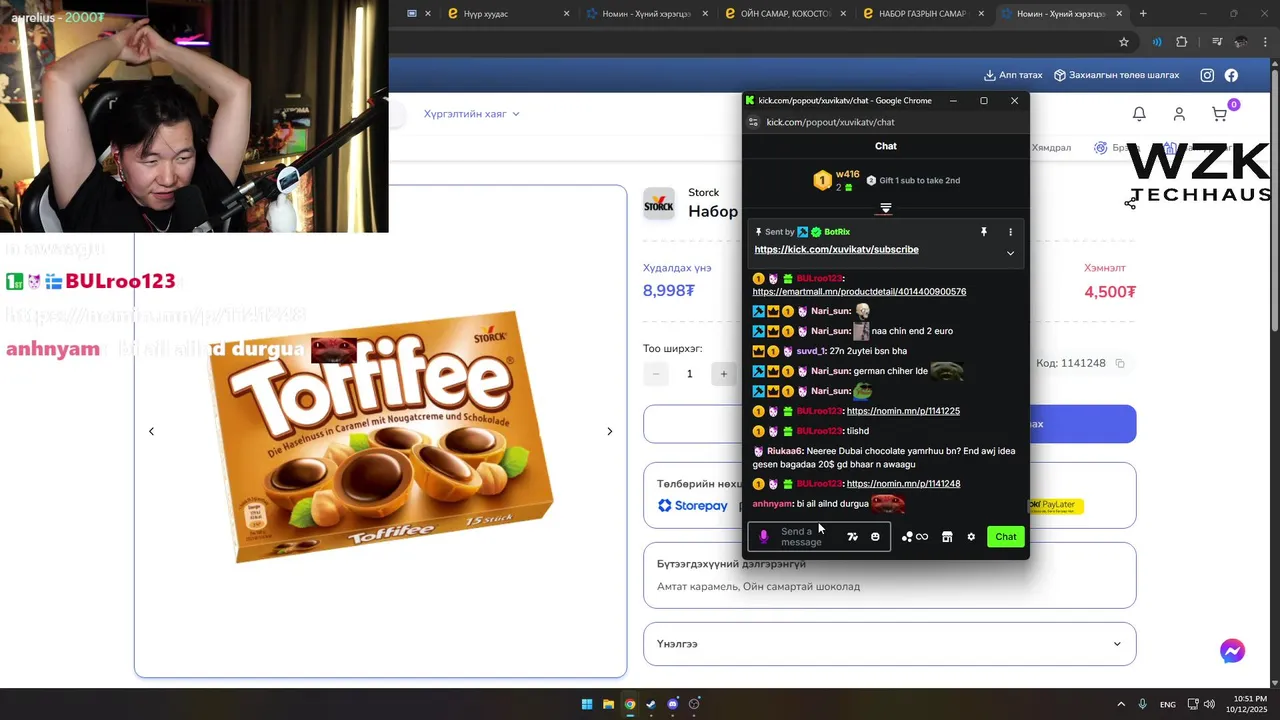Open a new browser tab
This screenshot has height=720, width=1280.
pyautogui.click(x=1143, y=14)
